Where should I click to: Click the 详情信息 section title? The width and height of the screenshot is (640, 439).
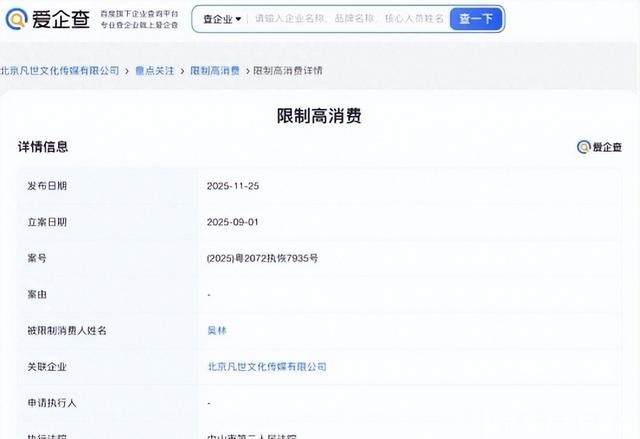(43, 147)
